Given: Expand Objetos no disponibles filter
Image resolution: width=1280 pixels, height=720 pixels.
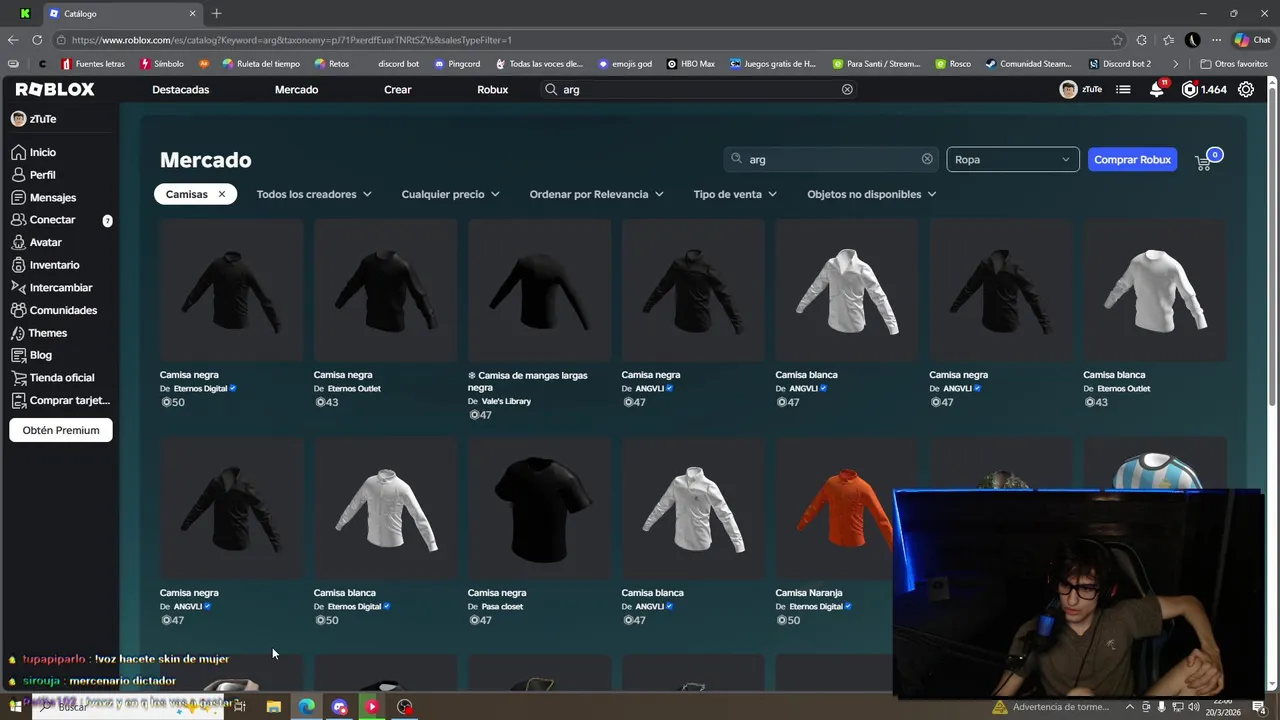Looking at the screenshot, I should 871,194.
